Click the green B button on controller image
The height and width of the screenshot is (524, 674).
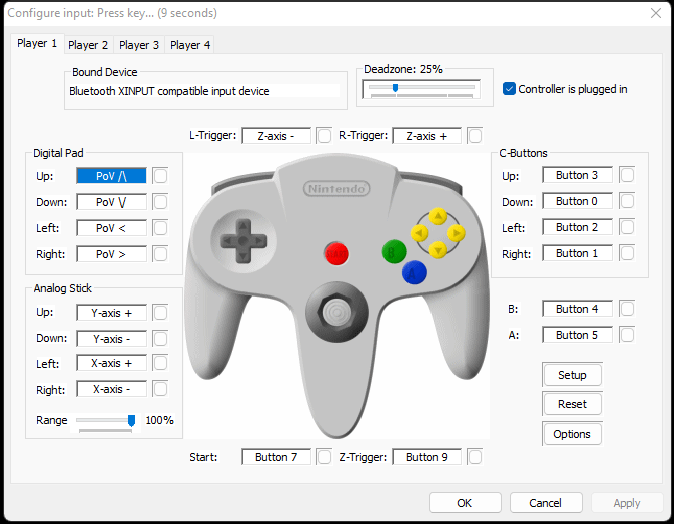[x=394, y=251]
